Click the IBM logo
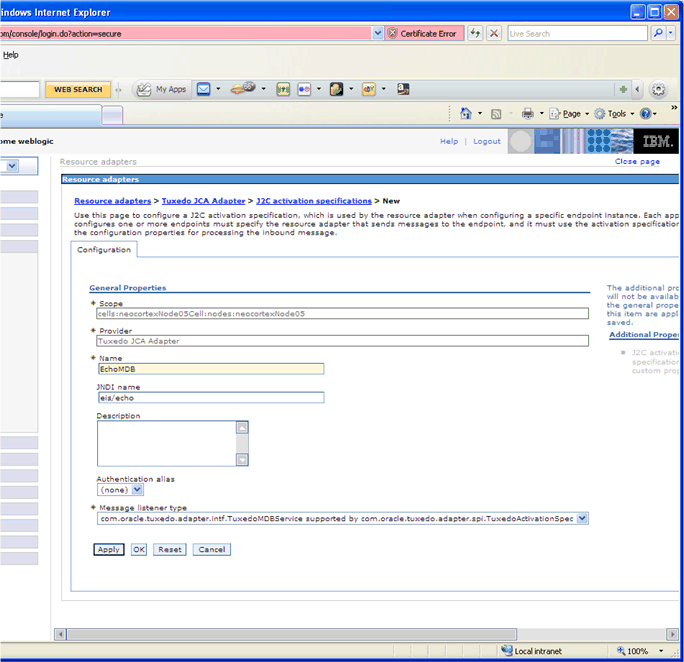Viewport: 684px width, 662px height. tap(657, 141)
